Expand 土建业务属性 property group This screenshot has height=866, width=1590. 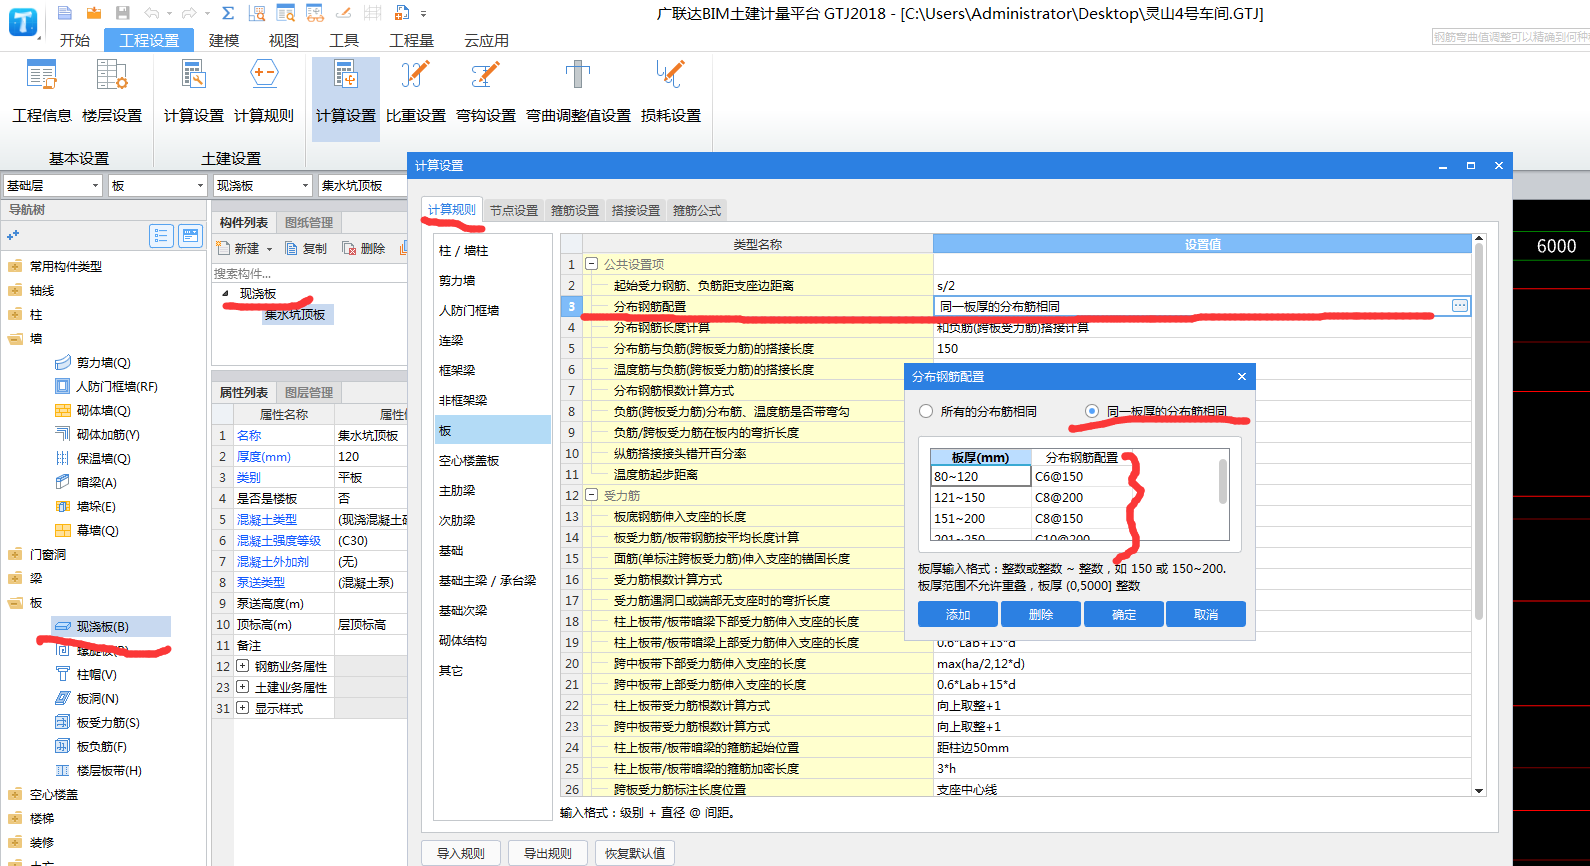pyautogui.click(x=242, y=687)
